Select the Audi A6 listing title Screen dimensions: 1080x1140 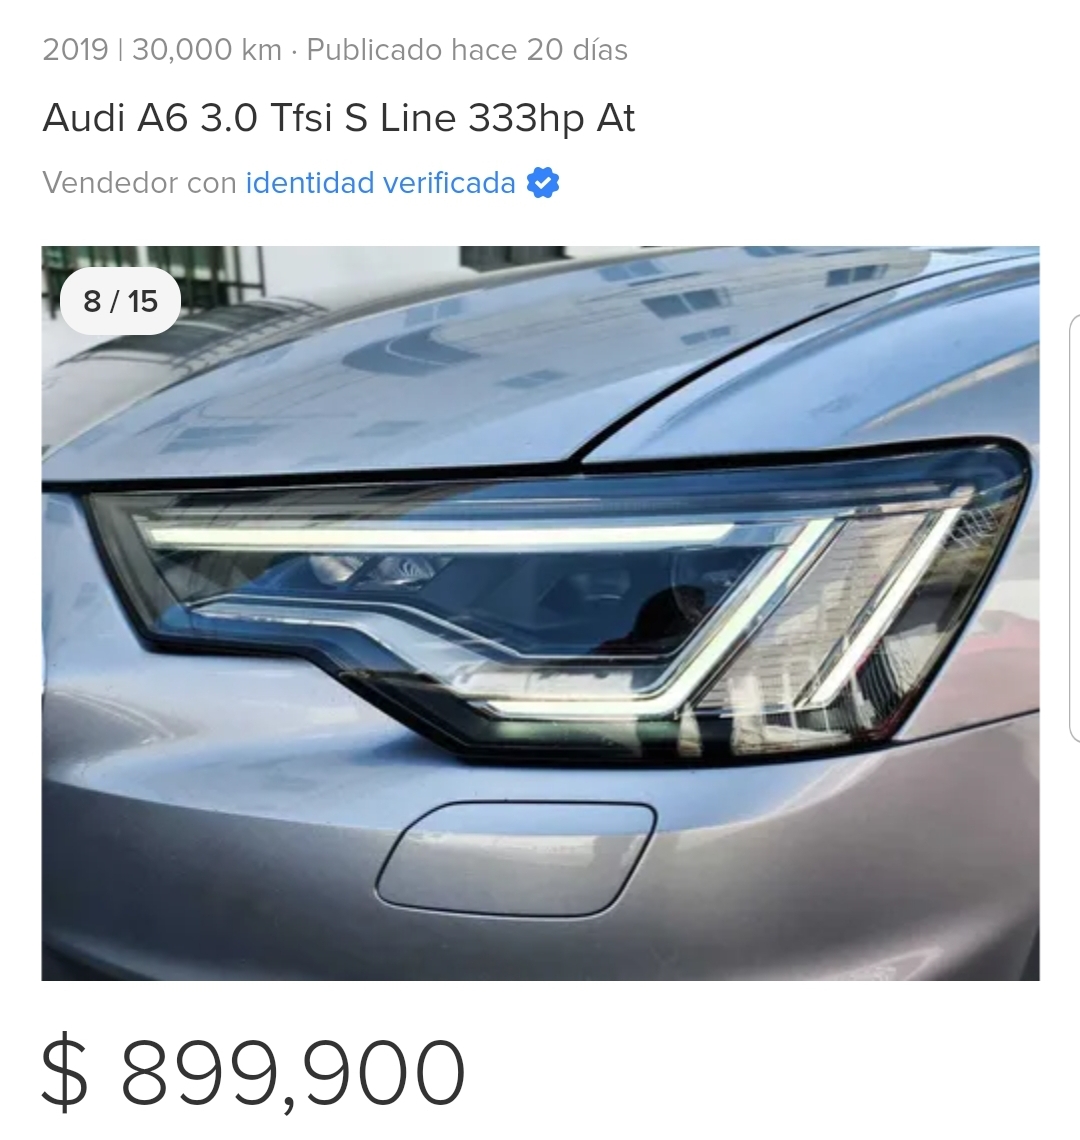339,118
